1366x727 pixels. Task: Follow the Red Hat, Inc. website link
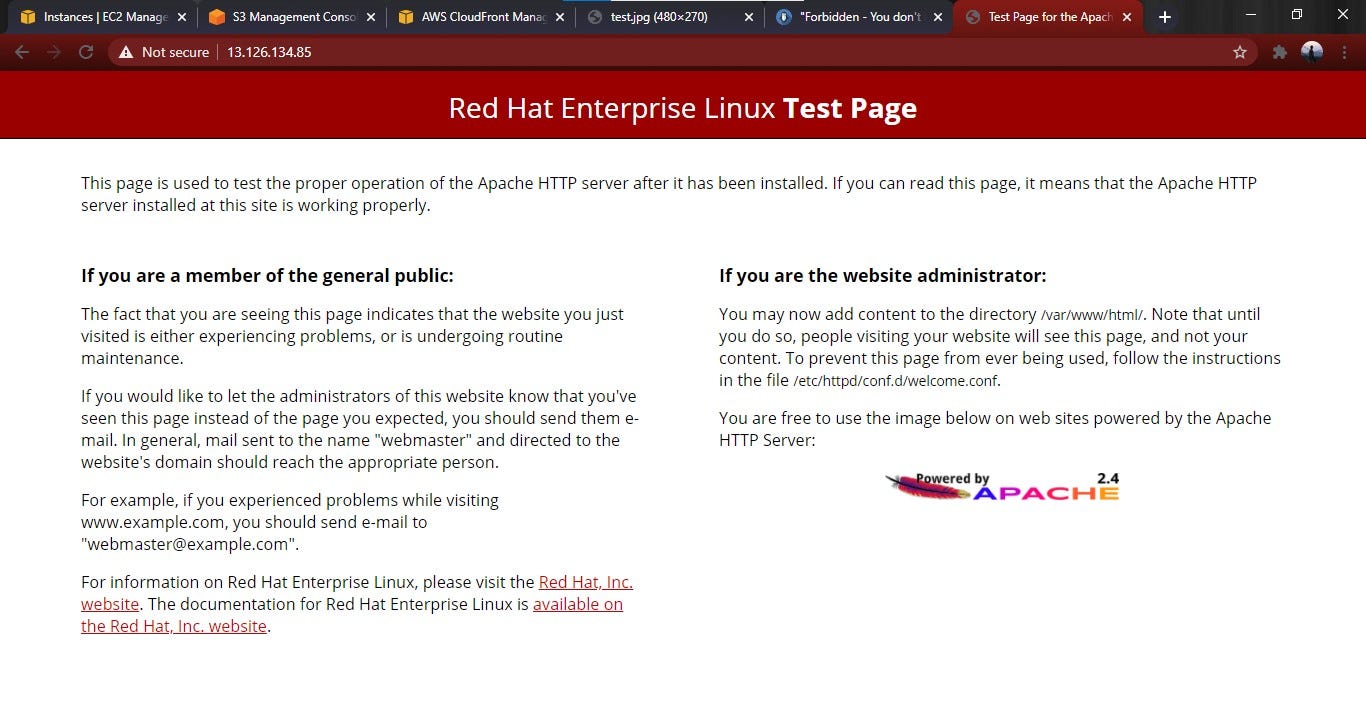click(357, 593)
